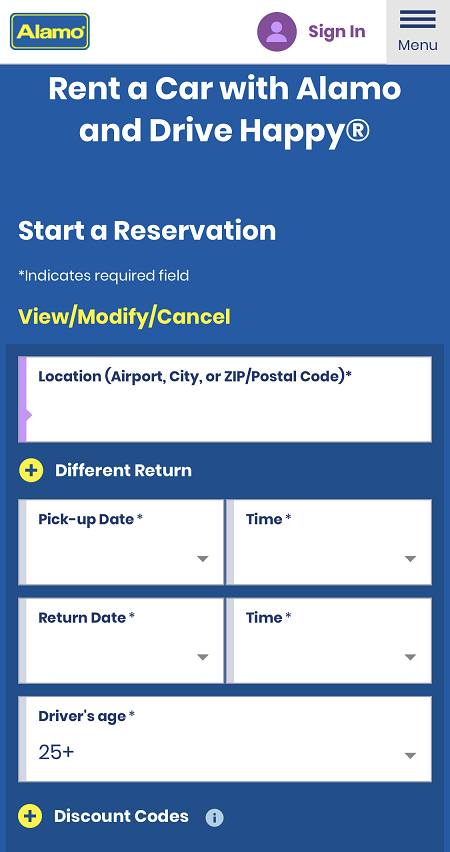Click the Driver's age dropdown arrow
This screenshot has height=852, width=450.
[410, 756]
